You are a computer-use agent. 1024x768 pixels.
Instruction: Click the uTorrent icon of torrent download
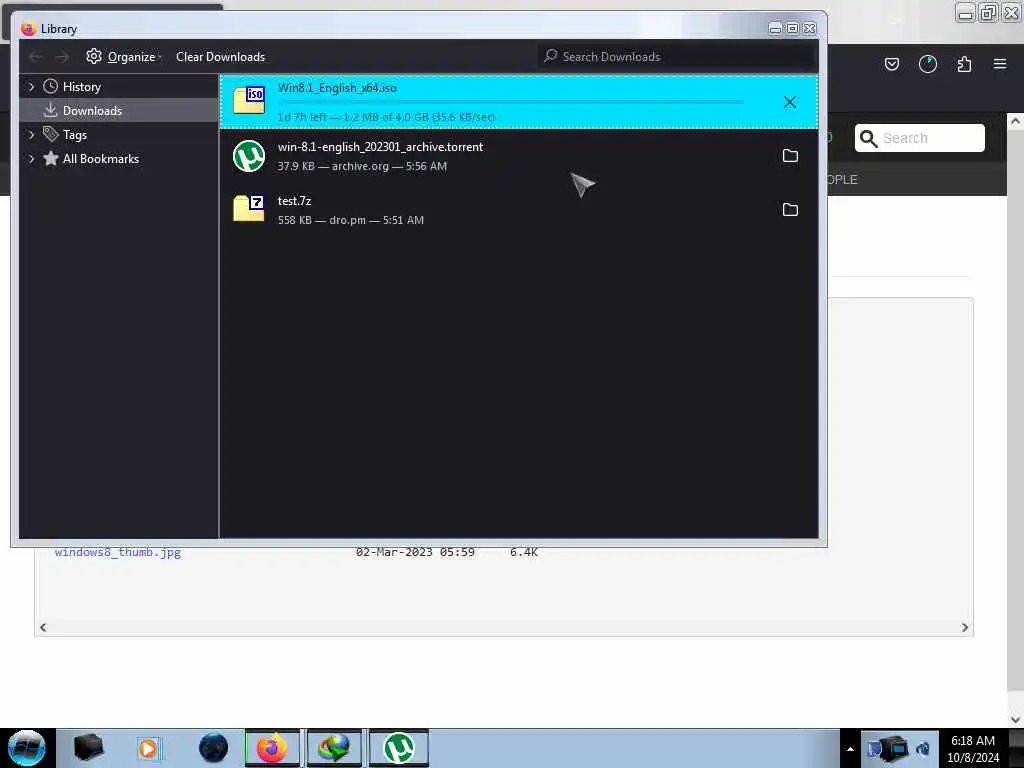pyautogui.click(x=249, y=156)
